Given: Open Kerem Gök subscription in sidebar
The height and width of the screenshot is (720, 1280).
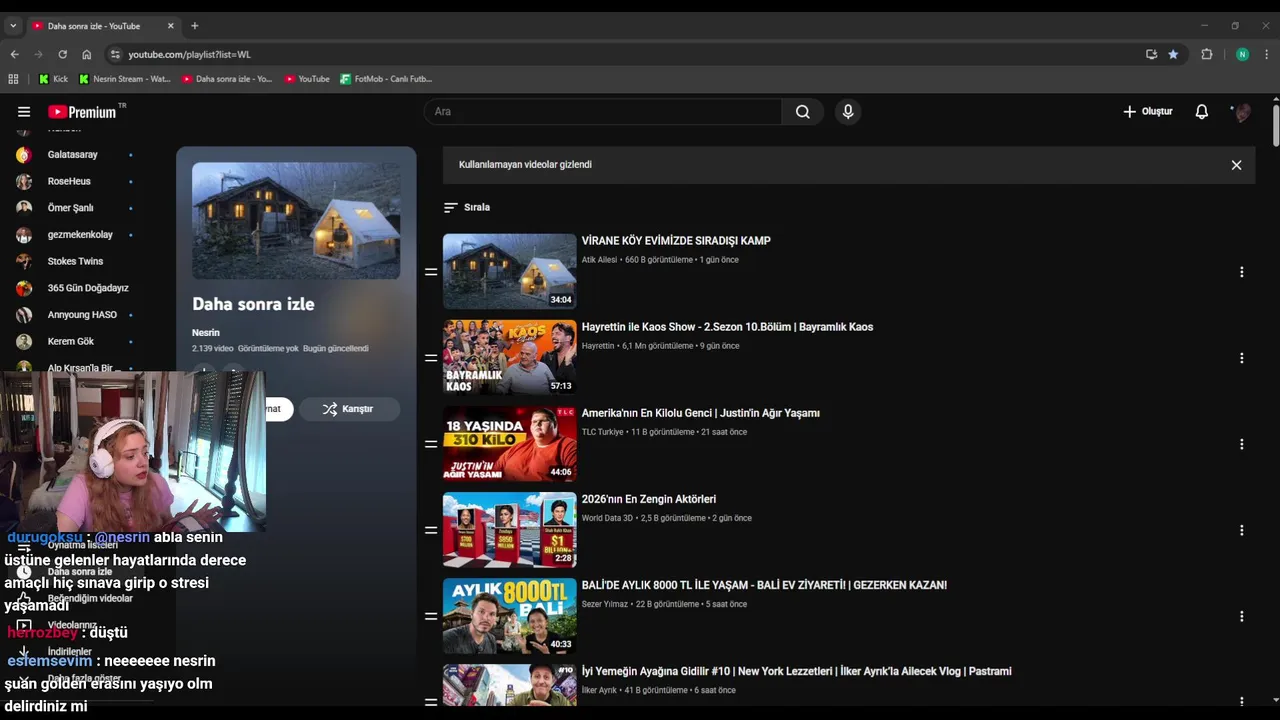Looking at the screenshot, I should (x=75, y=341).
